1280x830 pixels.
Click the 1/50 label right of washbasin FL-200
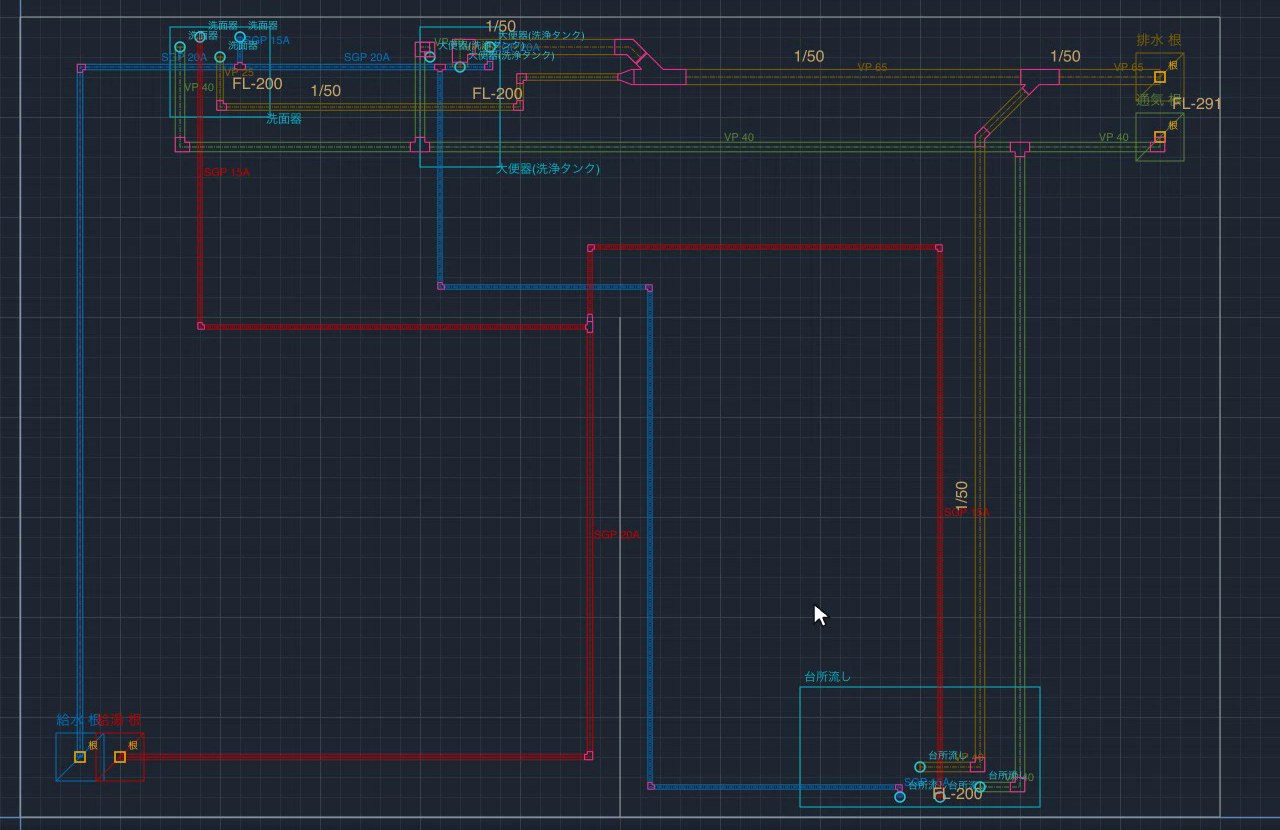(326, 91)
